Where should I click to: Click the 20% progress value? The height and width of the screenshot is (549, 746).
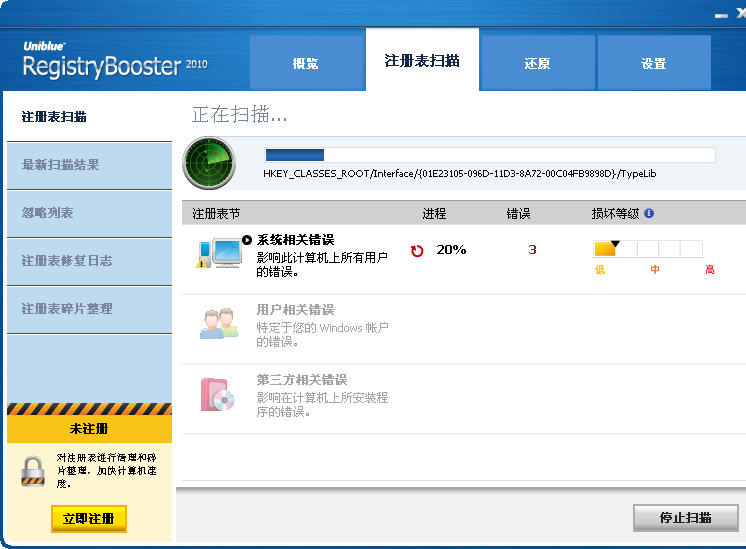(451, 250)
